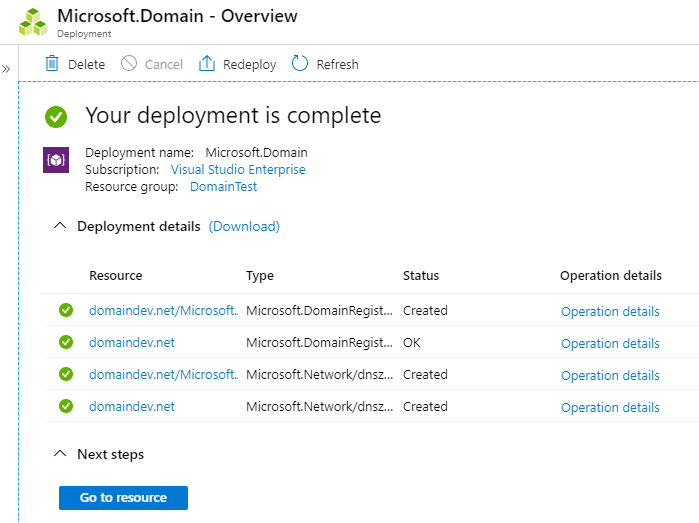Click the Resource column header
699x523 pixels.
tap(116, 276)
